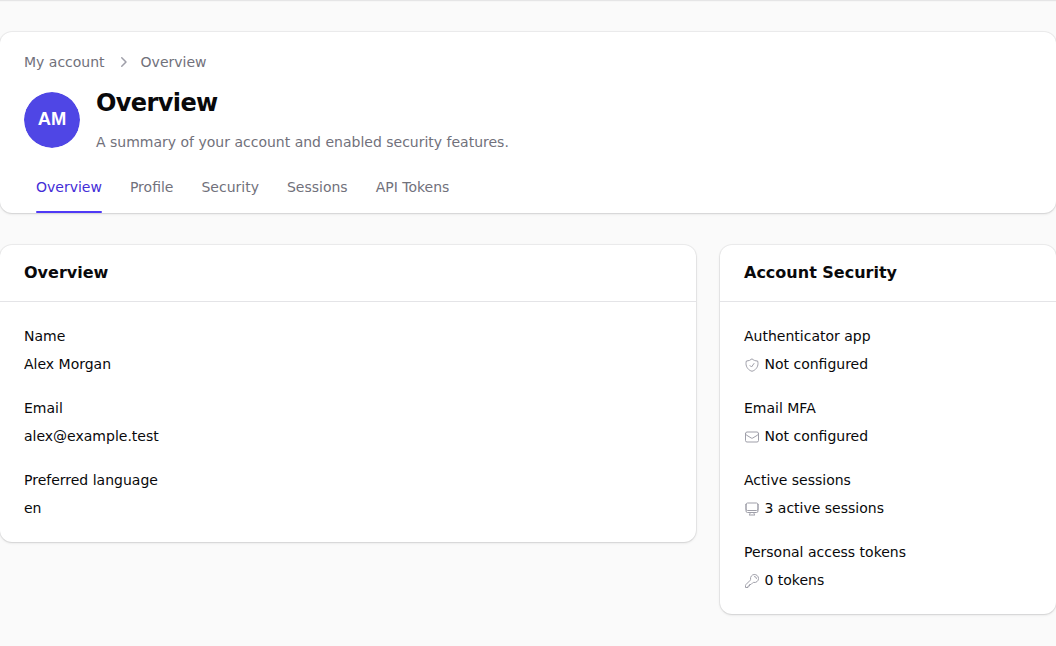Image resolution: width=1056 pixels, height=646 pixels.
Task: Open the My account breadcrumb link
Action: pos(65,62)
